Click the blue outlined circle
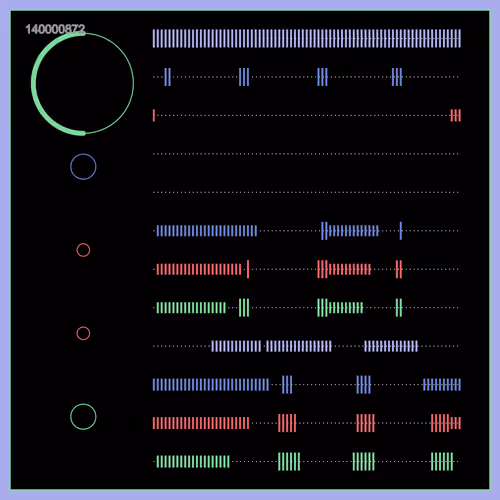Viewport: 500px width, 500px height. 83,167
